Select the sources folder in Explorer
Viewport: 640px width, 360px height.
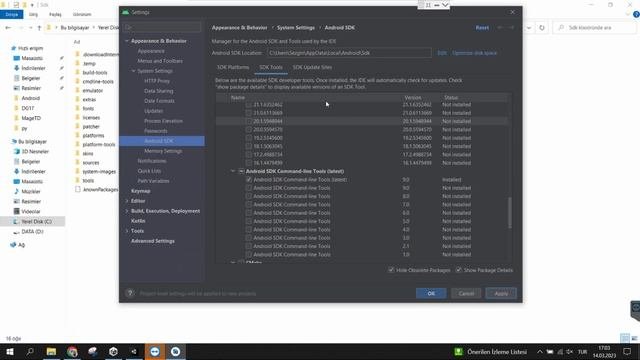coord(91,162)
